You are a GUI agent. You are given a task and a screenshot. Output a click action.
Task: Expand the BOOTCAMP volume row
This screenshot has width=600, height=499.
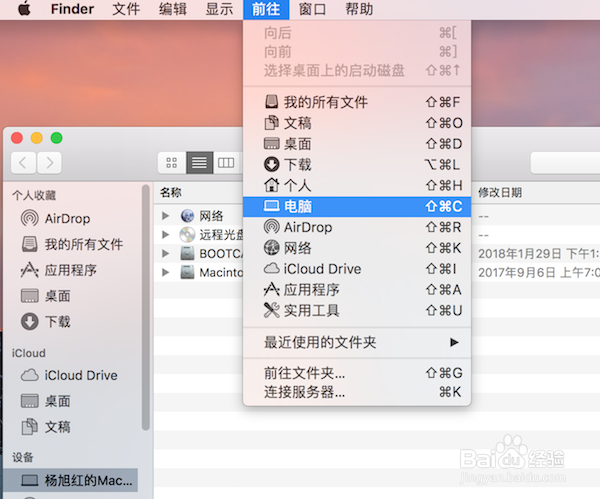click(x=165, y=253)
